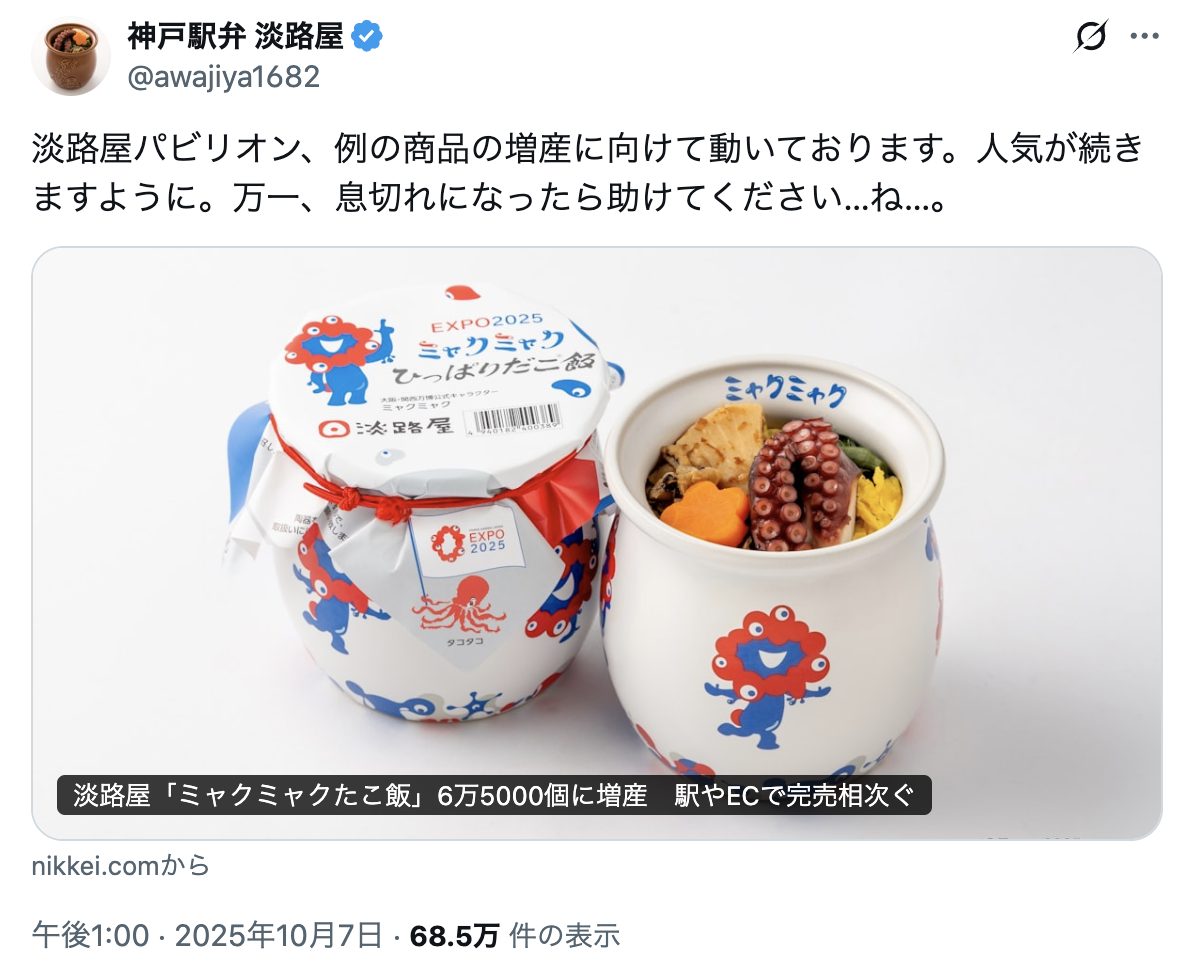Open the 神戸駅弁 淡路屋 display name

(x=235, y=36)
